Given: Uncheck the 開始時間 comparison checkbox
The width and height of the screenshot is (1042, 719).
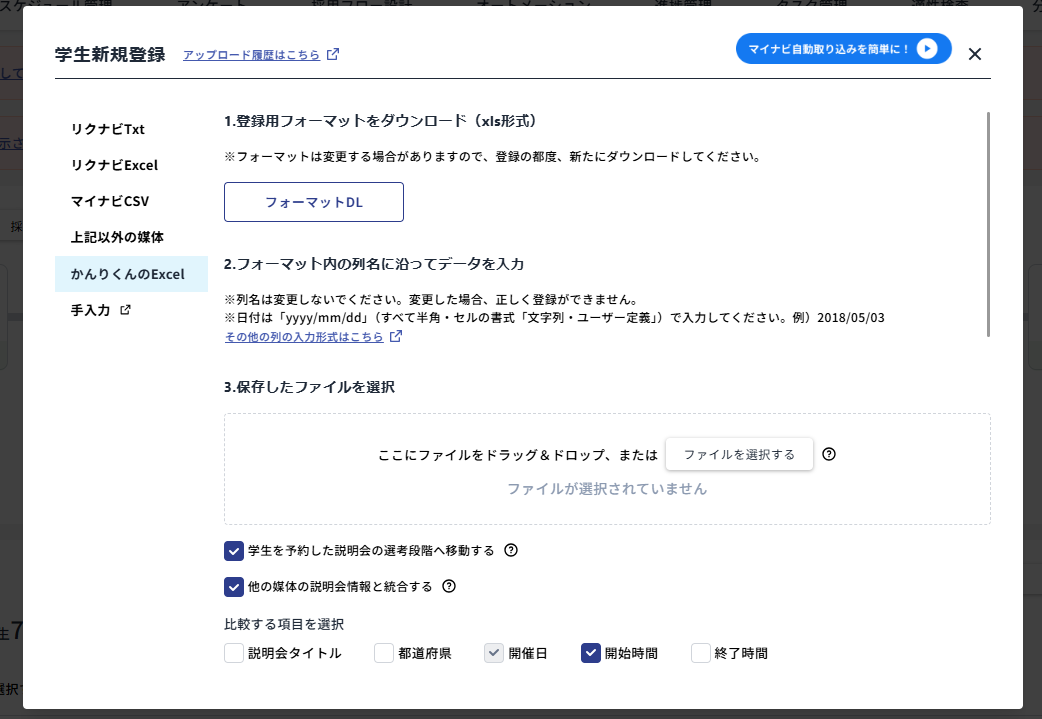Looking at the screenshot, I should [x=589, y=652].
